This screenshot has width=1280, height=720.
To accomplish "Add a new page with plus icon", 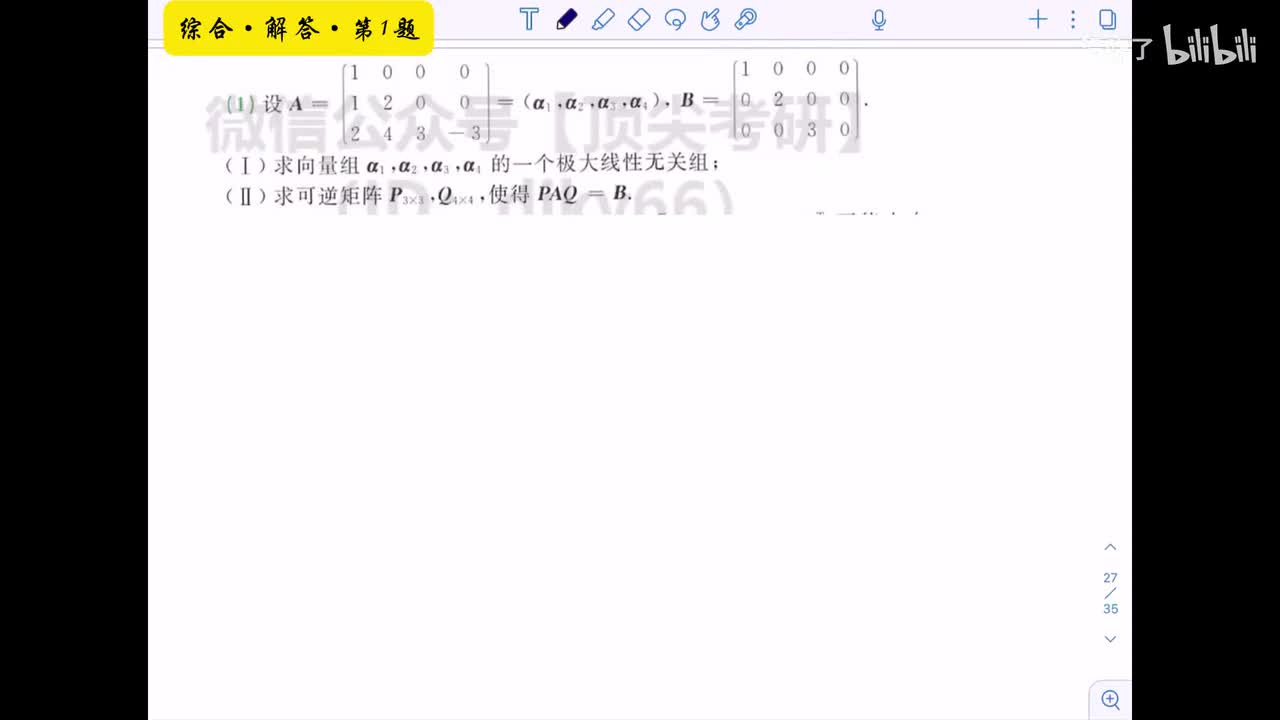I will tap(1038, 19).
